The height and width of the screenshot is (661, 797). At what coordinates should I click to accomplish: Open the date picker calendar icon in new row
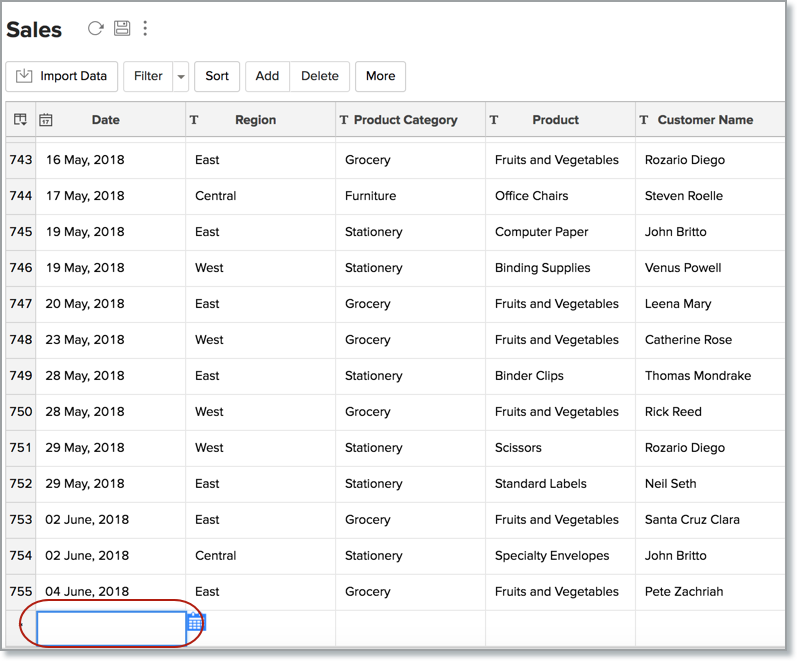[x=196, y=623]
